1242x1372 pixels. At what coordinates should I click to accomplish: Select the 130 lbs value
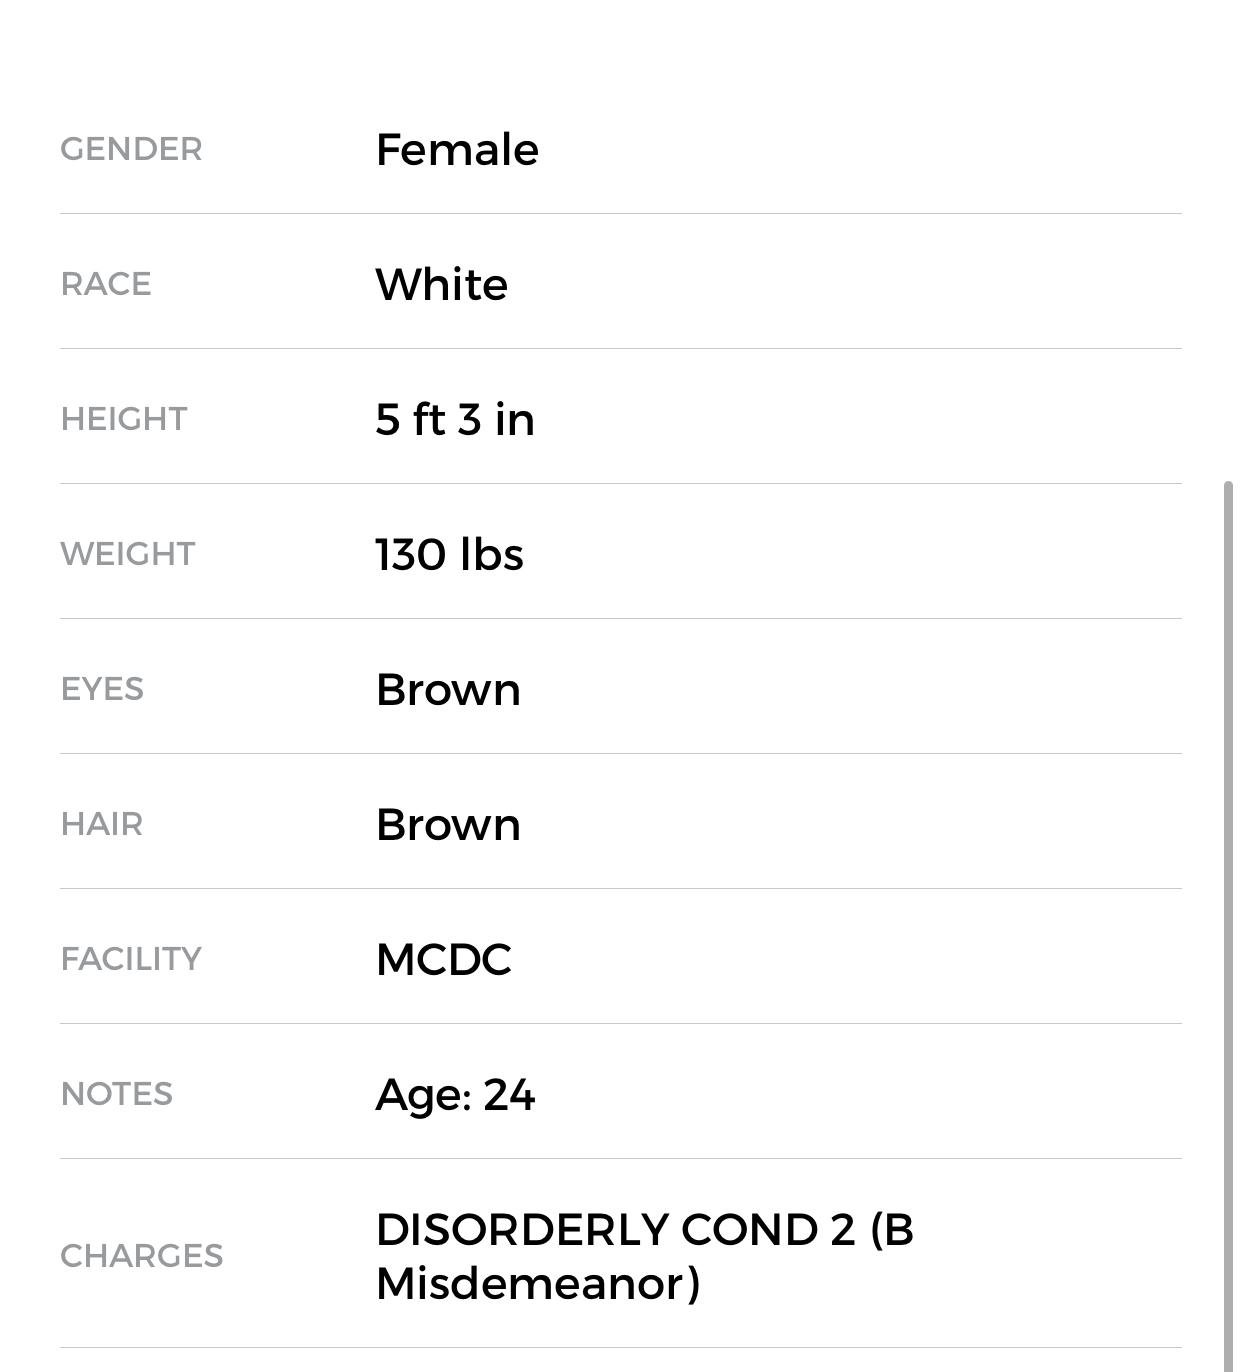[x=449, y=555]
